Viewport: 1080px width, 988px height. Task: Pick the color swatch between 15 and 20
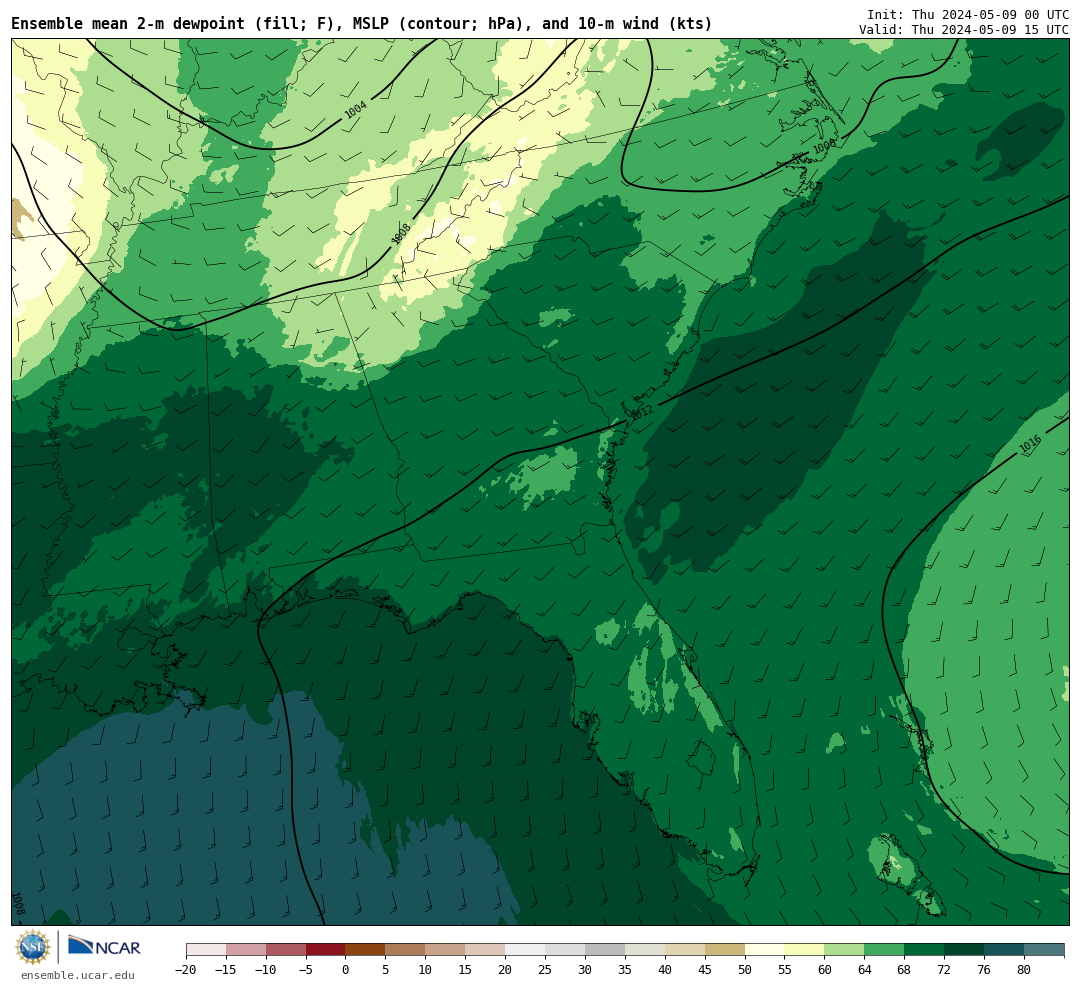(x=486, y=950)
